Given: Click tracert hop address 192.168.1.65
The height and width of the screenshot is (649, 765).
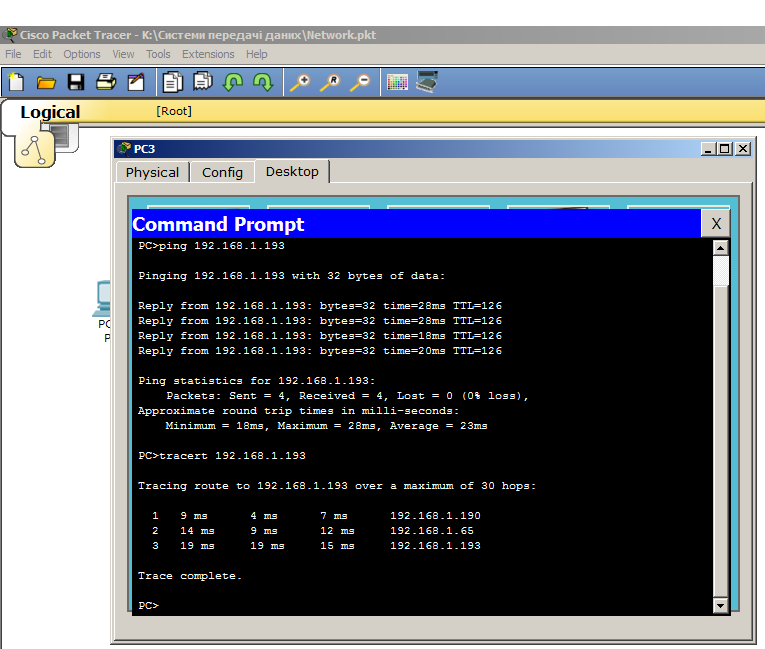Looking at the screenshot, I should click(432, 531).
